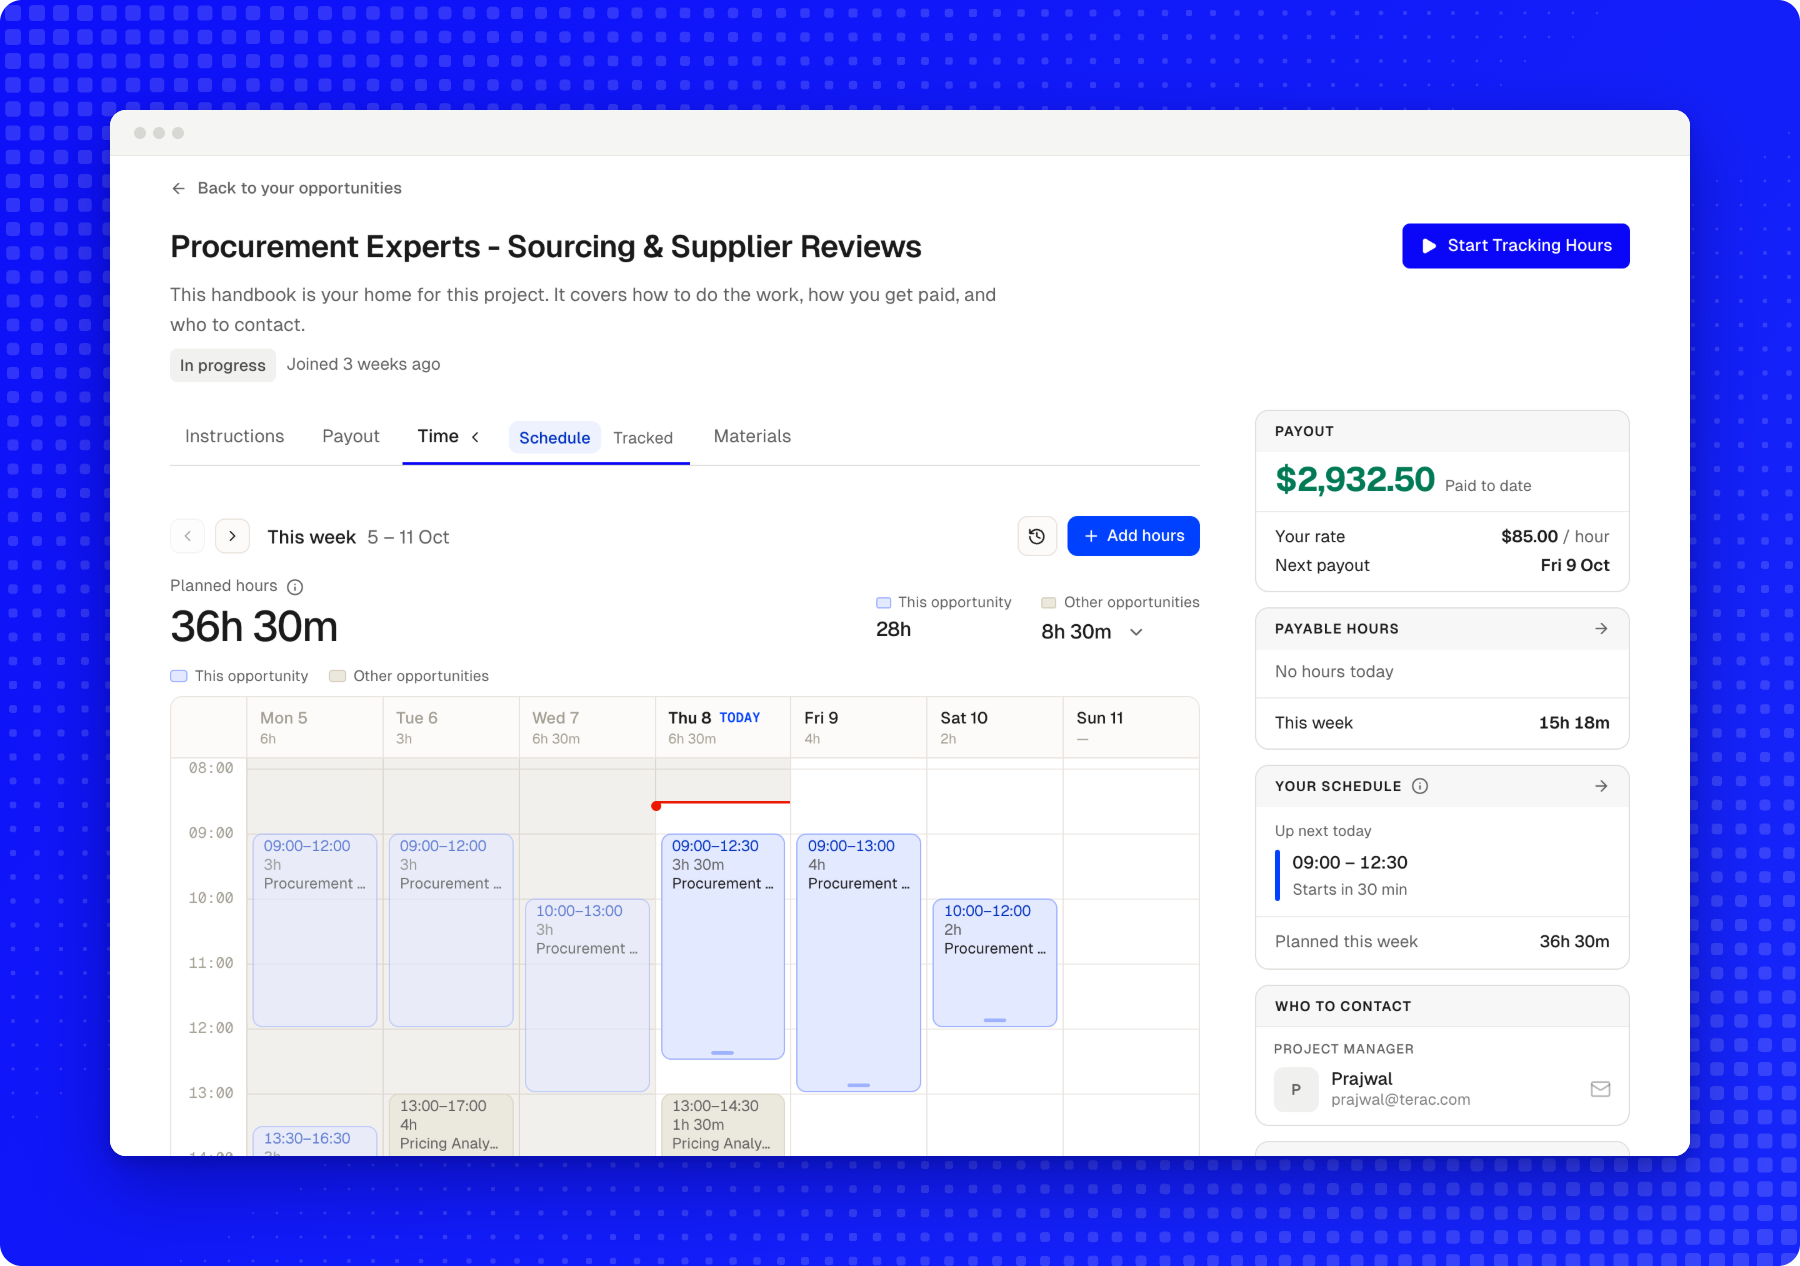Click the history clock icon beside Add hours
The image size is (1800, 1266).
click(1037, 536)
